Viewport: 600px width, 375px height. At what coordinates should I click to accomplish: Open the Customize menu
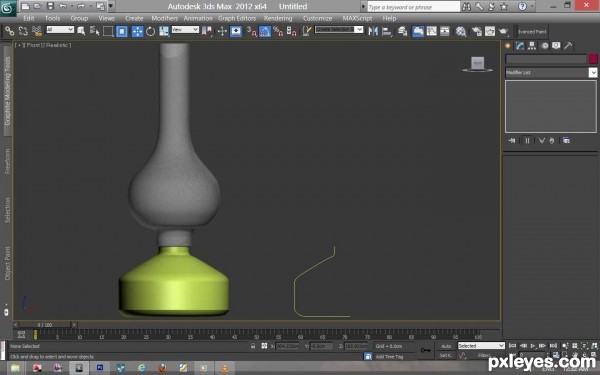coord(318,18)
